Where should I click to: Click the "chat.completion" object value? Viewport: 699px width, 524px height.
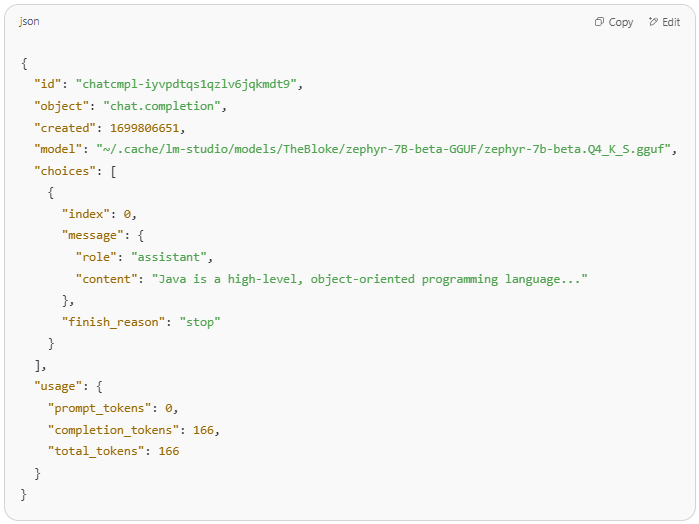click(x=162, y=106)
